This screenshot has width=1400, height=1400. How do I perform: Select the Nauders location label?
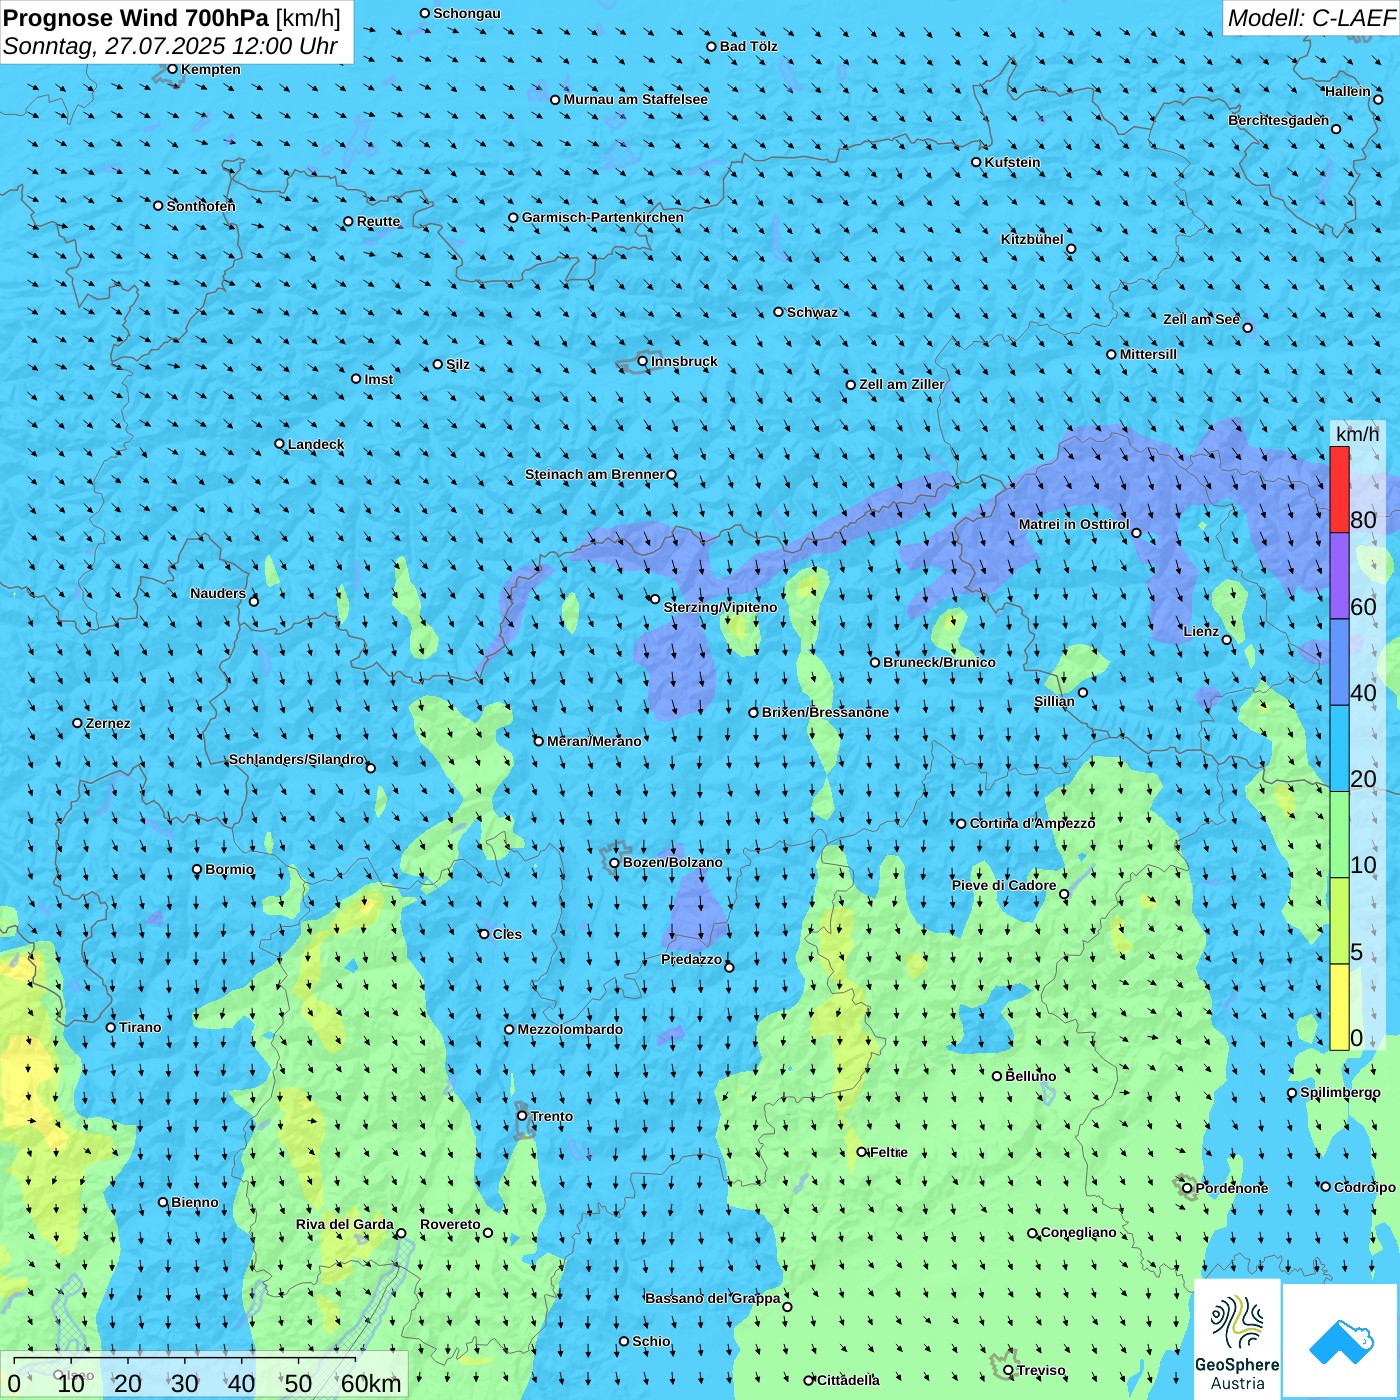coord(218,593)
